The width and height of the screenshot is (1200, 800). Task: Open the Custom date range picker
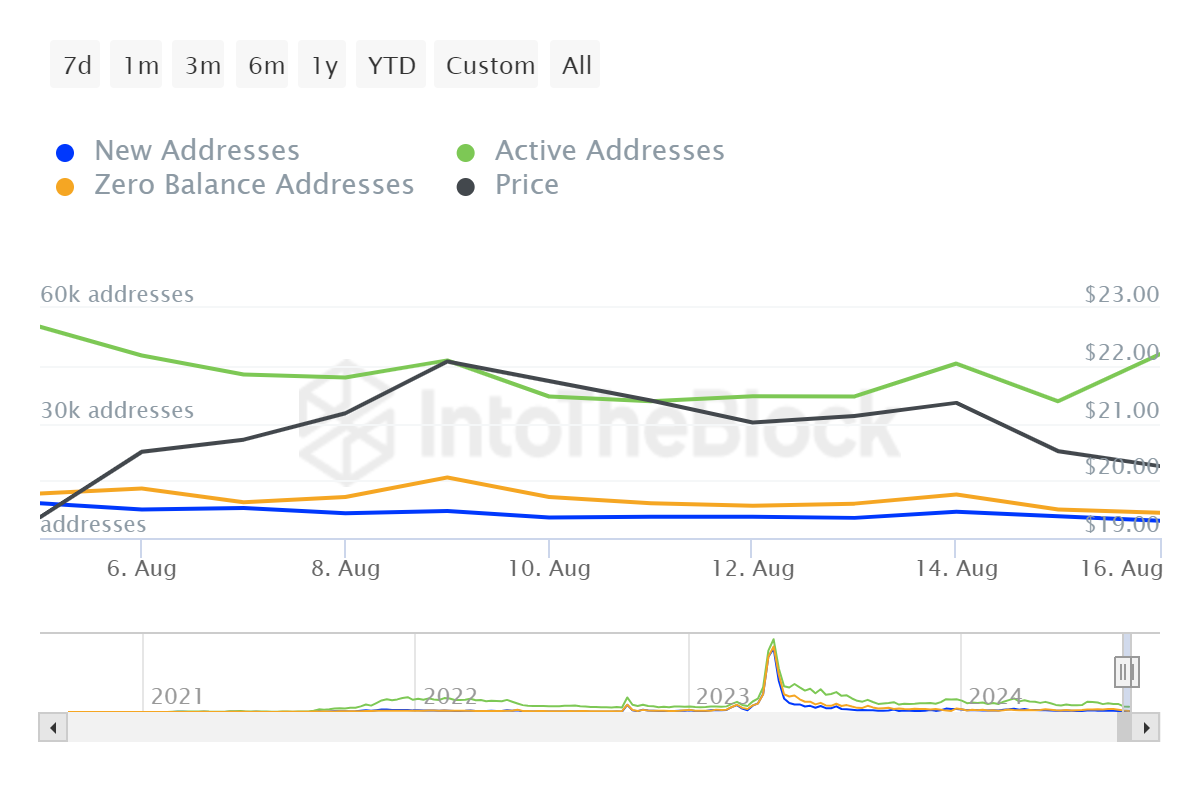tap(489, 65)
